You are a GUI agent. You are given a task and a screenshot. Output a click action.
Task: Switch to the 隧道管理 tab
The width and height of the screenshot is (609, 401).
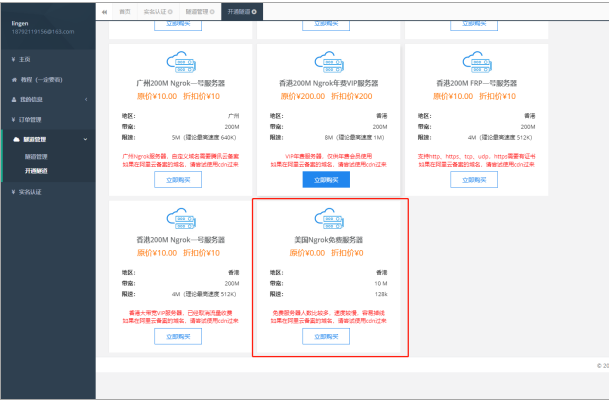coord(200,12)
